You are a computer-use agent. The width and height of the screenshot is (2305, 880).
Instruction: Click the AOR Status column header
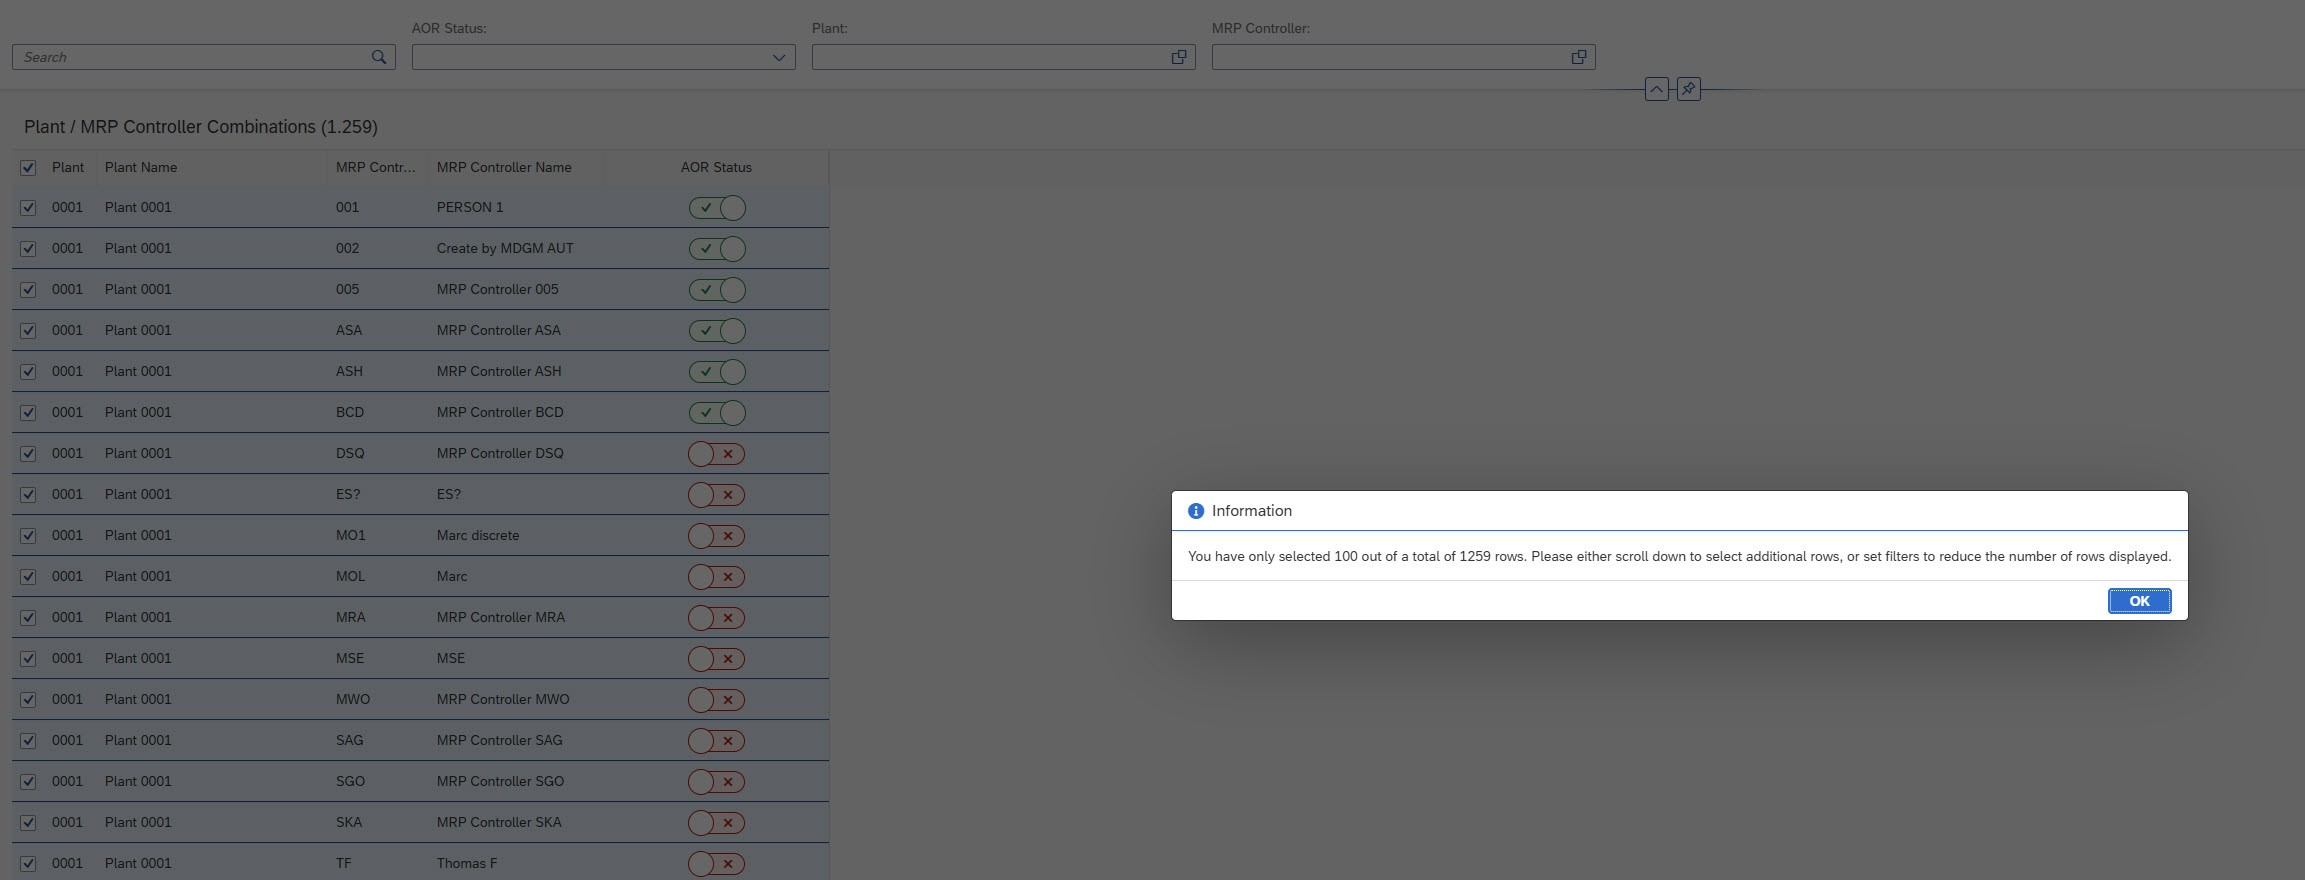point(716,167)
